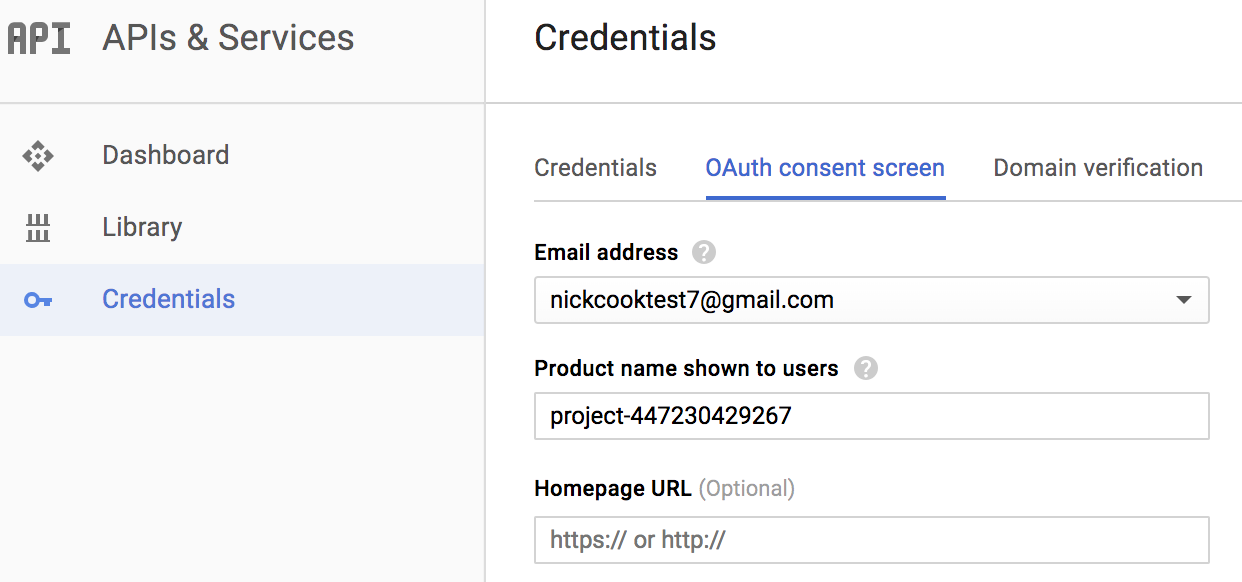The width and height of the screenshot is (1242, 582).
Task: Open the email address combo box
Action: pyautogui.click(x=870, y=300)
